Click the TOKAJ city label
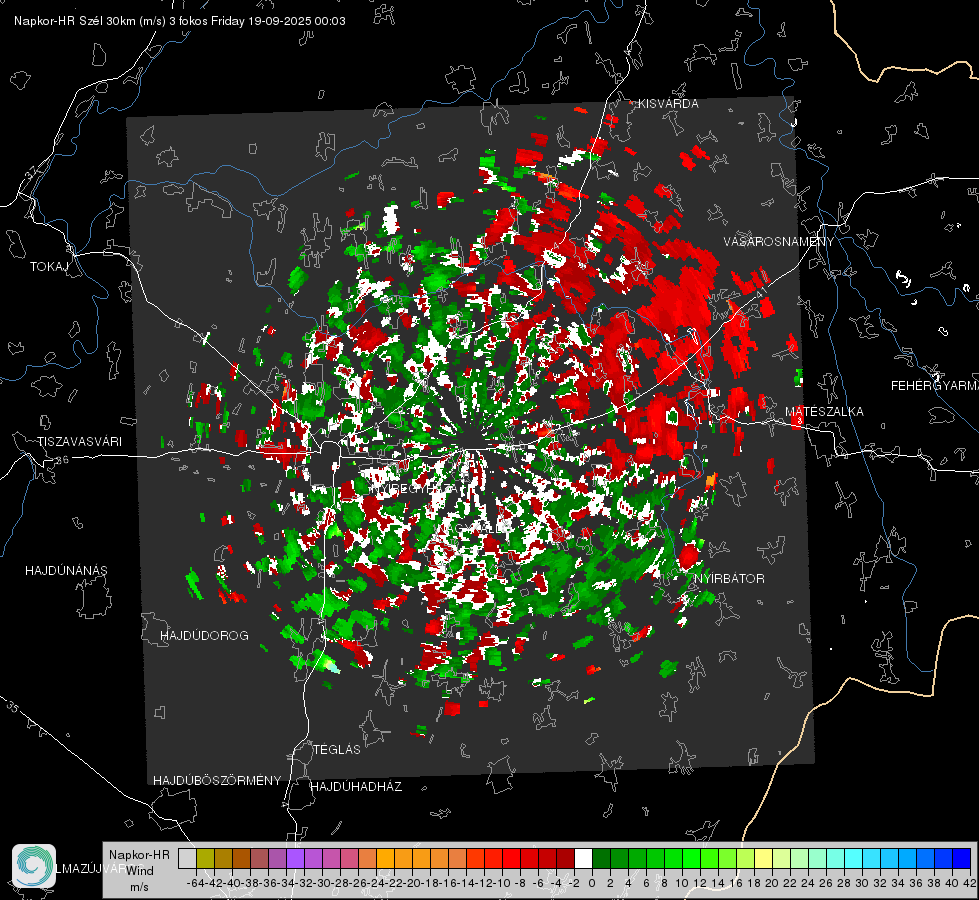Image resolution: width=979 pixels, height=900 pixels. click(49, 267)
